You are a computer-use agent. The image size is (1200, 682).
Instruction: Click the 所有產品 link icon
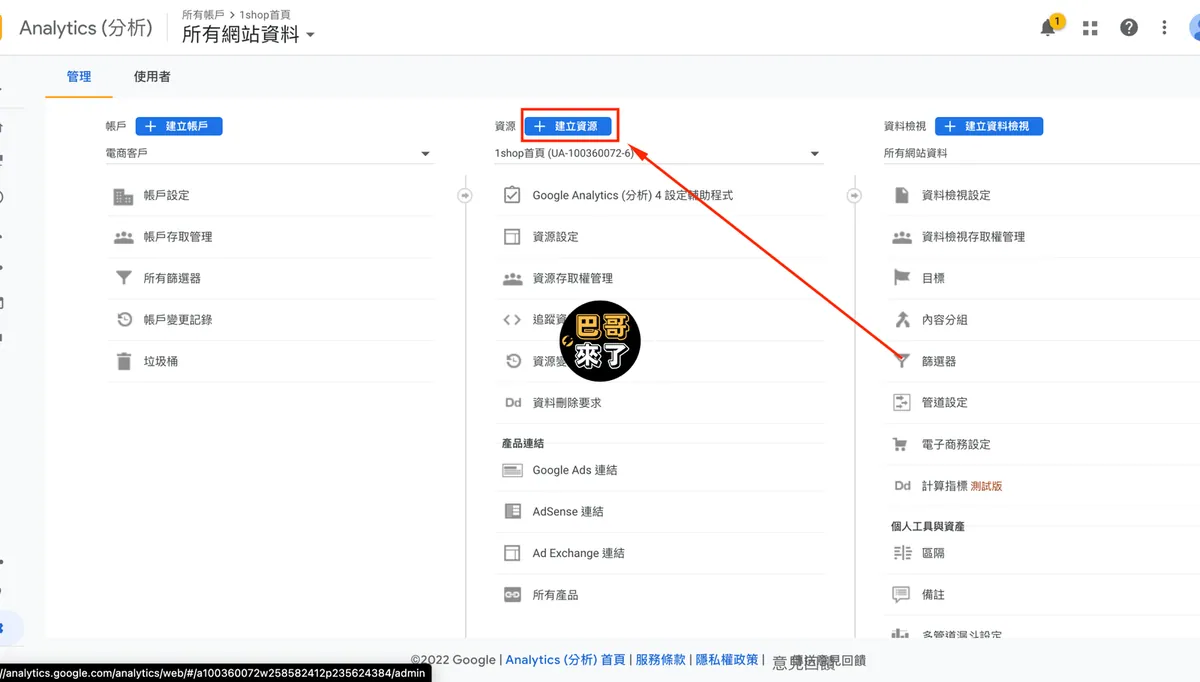point(512,595)
